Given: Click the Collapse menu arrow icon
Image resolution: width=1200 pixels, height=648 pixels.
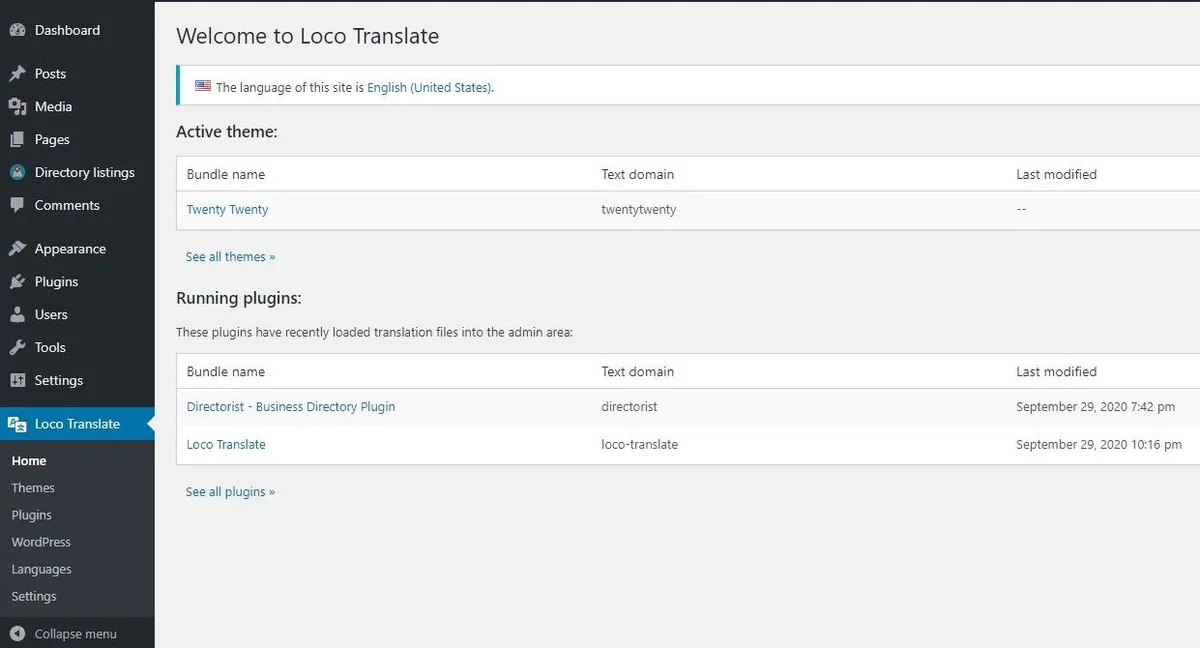Looking at the screenshot, I should [x=17, y=634].
